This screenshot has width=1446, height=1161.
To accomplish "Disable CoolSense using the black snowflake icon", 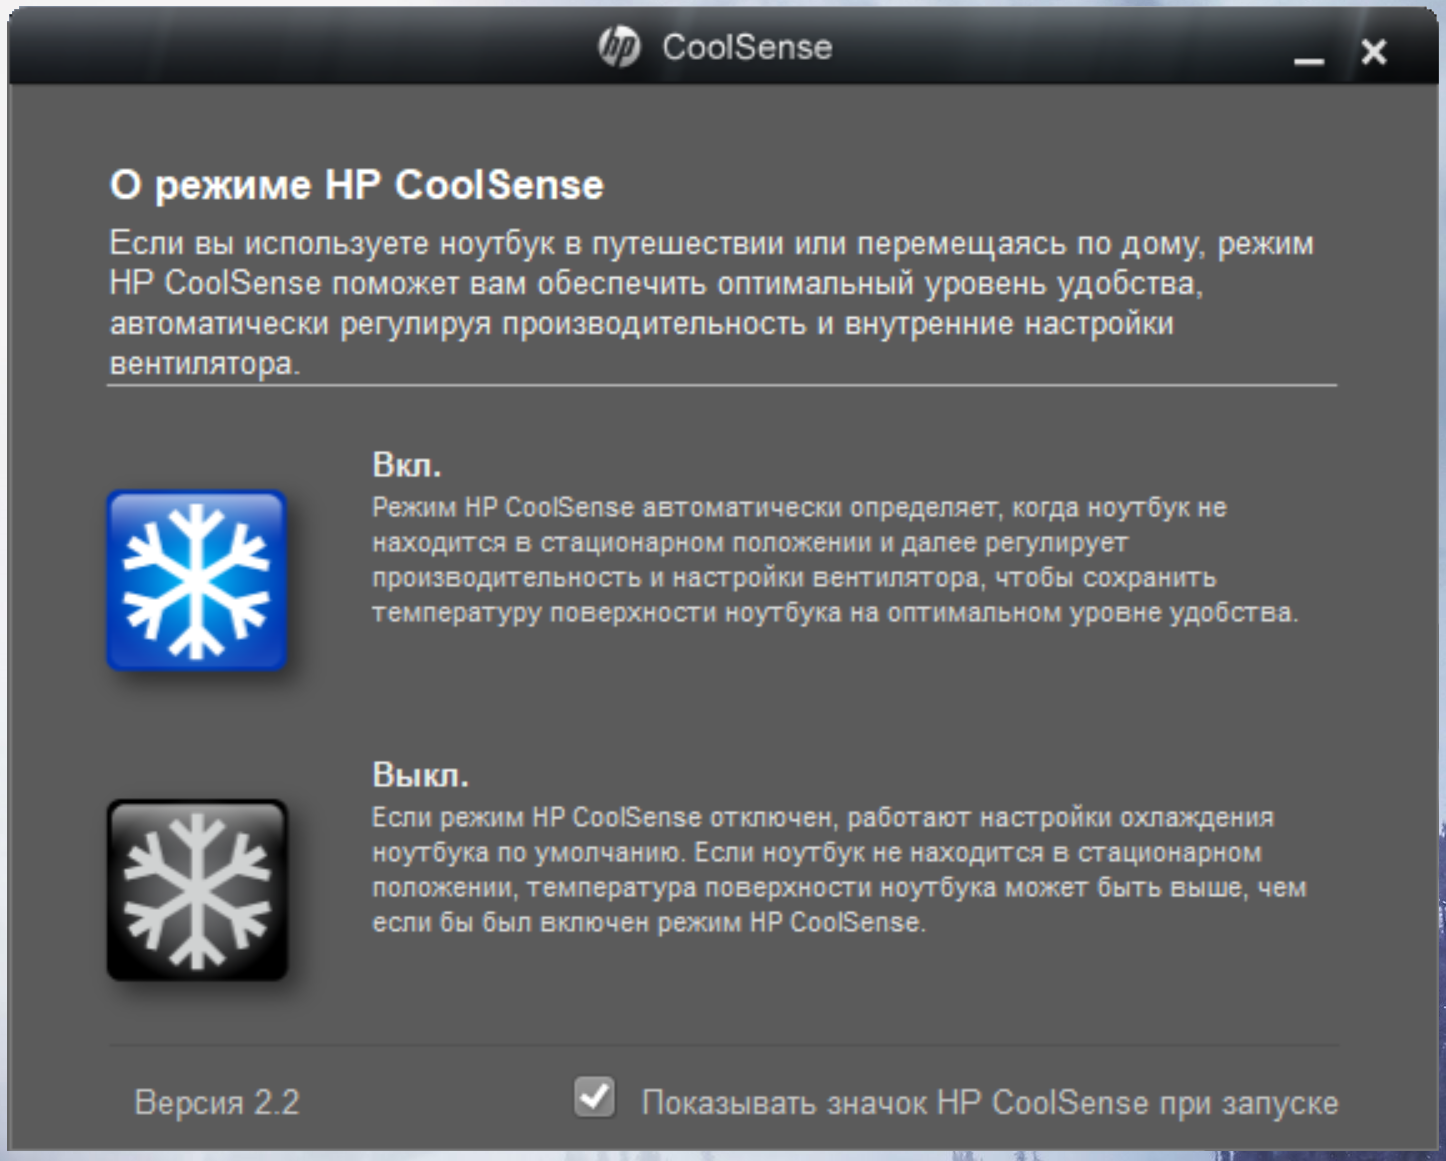I will [x=197, y=890].
